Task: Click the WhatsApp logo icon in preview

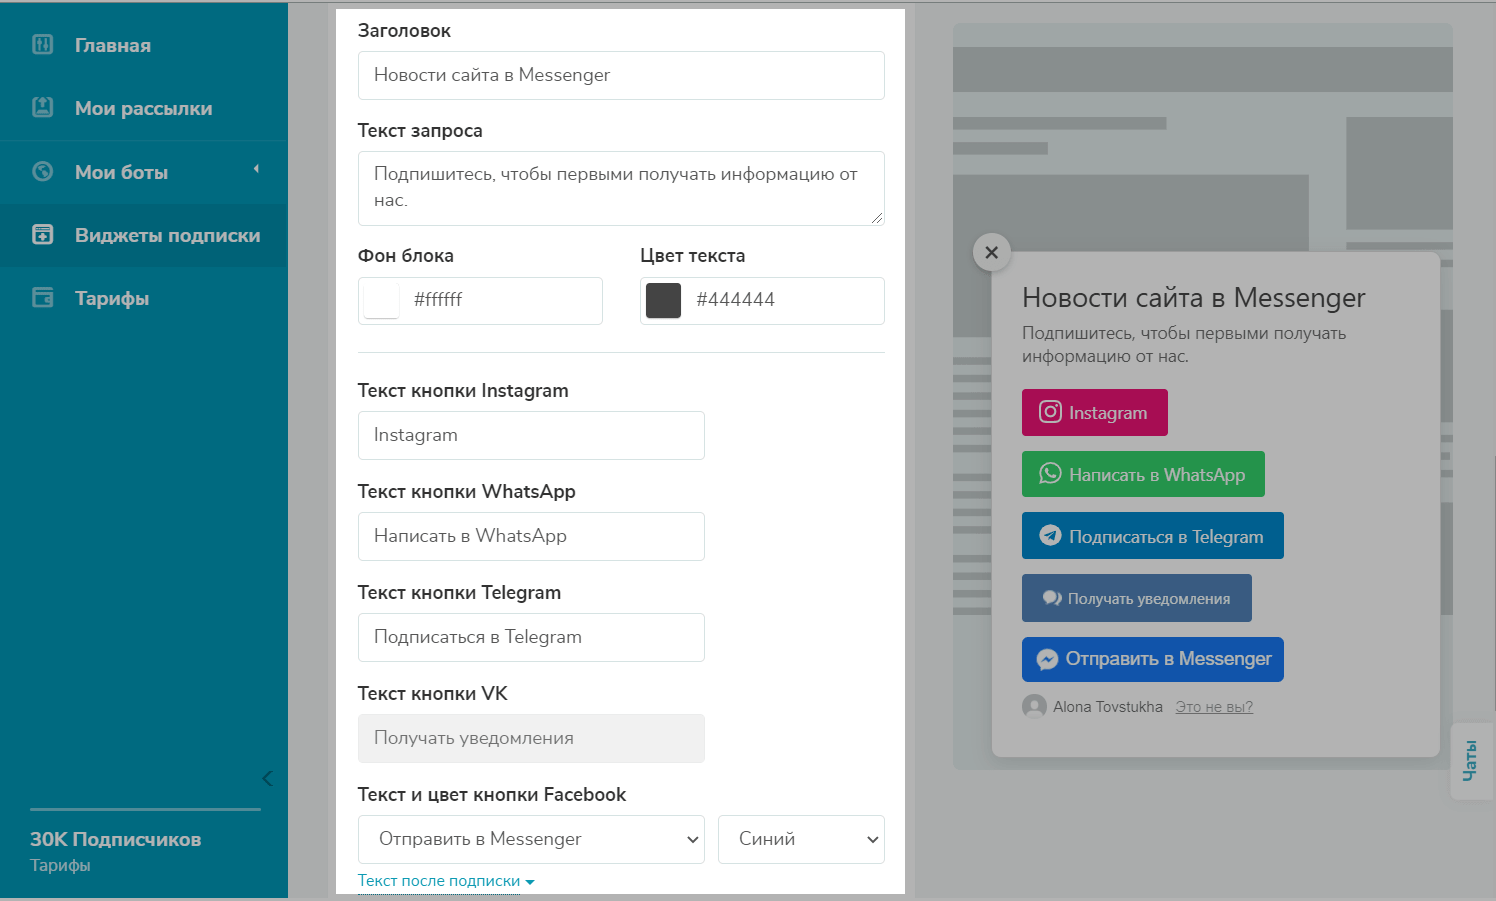Action: click(x=1050, y=474)
